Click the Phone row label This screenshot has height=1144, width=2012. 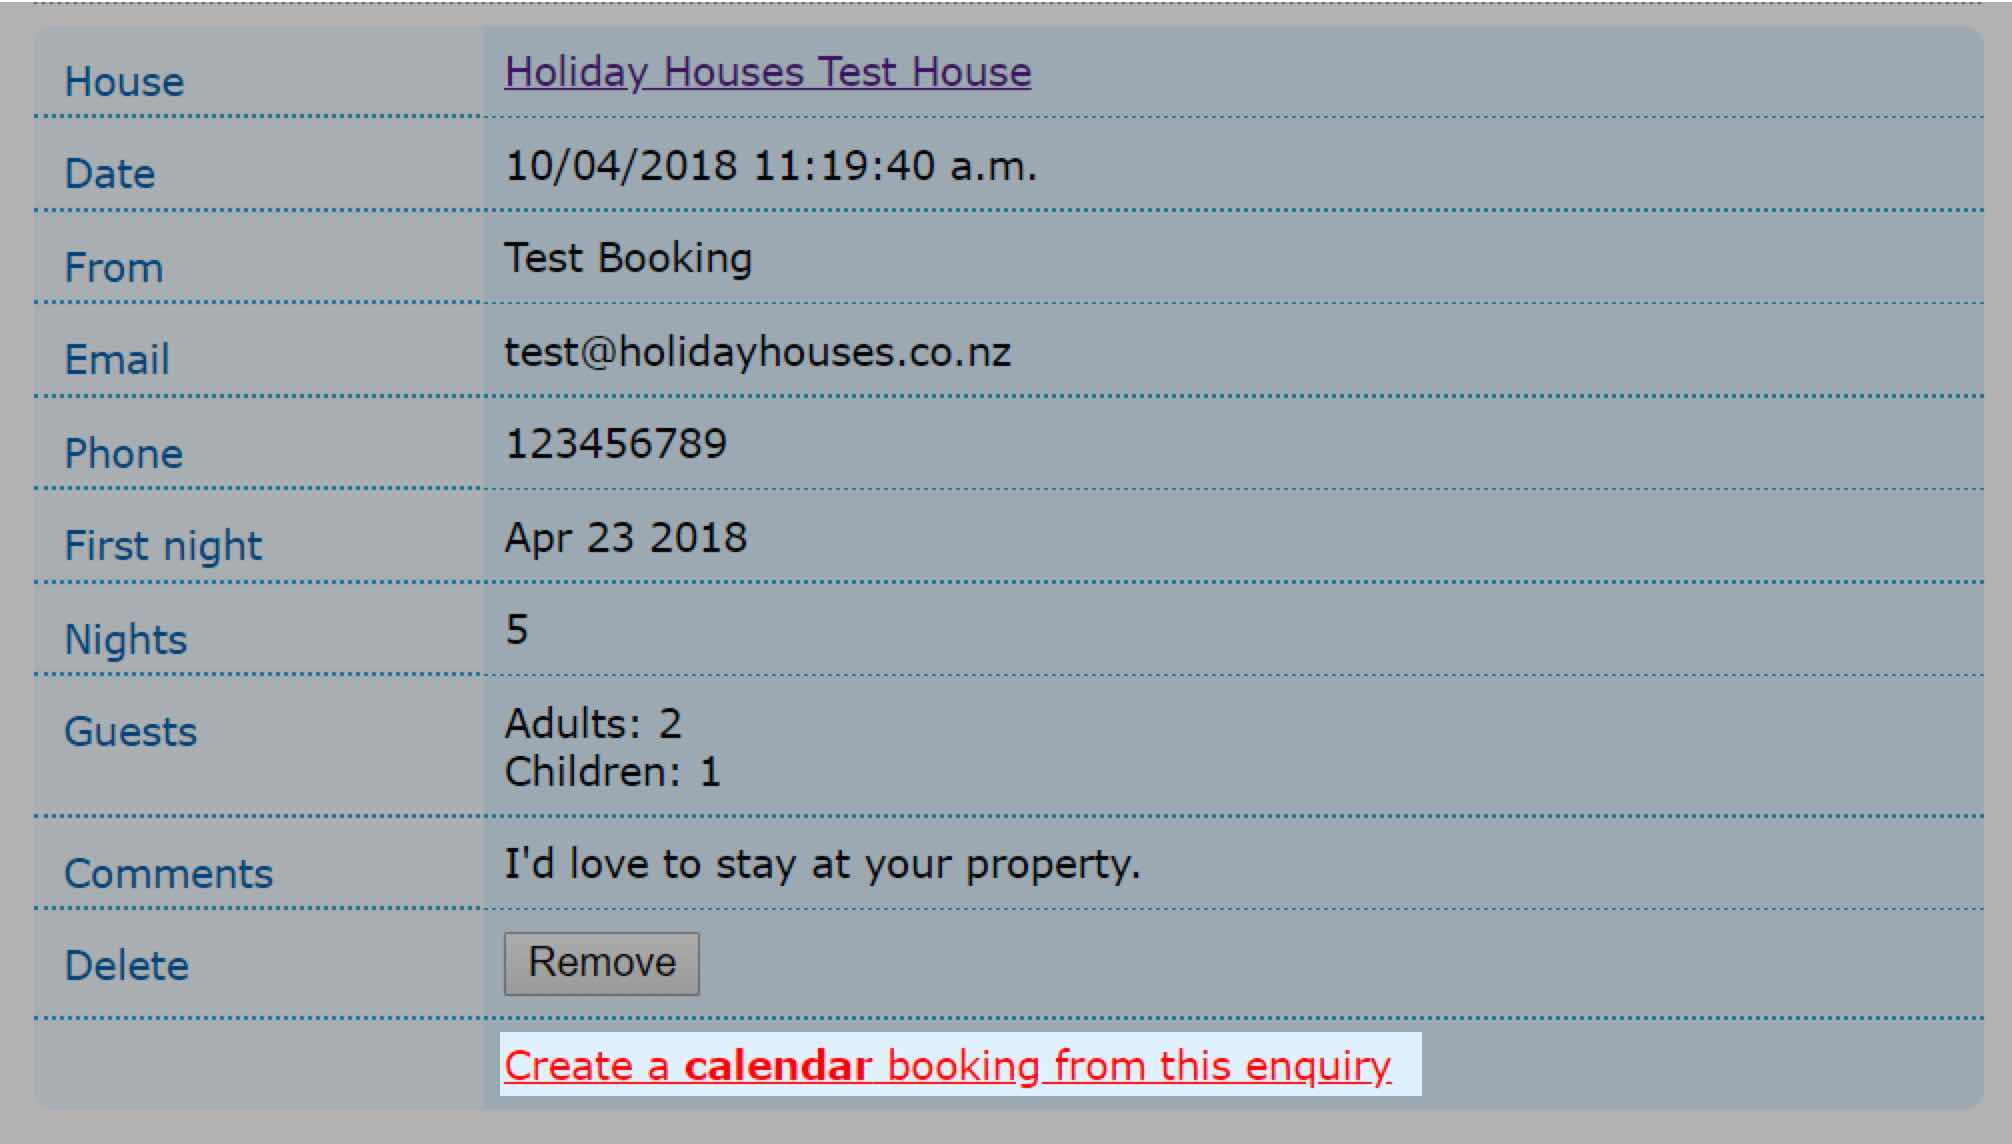click(x=123, y=454)
